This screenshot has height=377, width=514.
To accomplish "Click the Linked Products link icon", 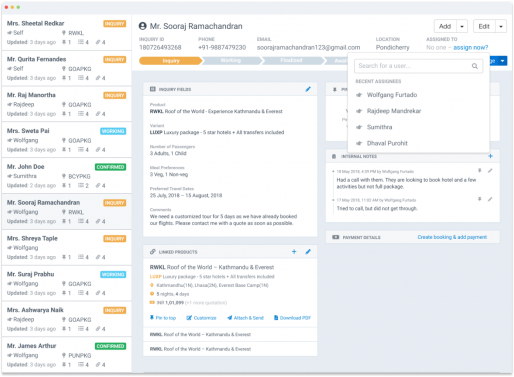I will click(x=153, y=252).
